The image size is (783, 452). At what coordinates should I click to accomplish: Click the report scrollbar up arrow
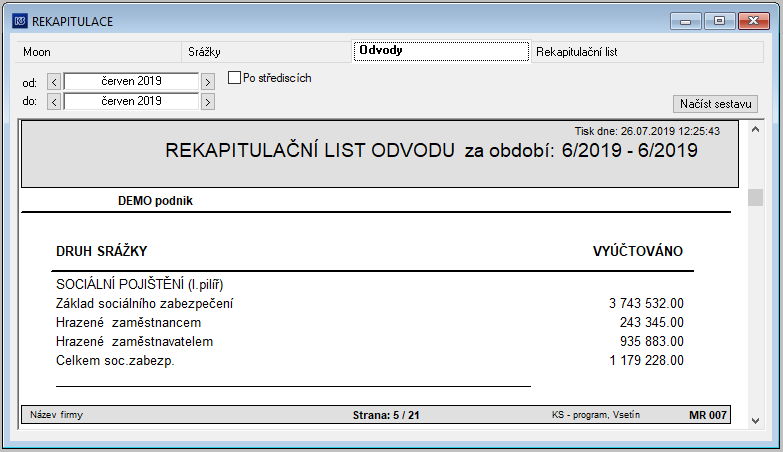pos(755,130)
